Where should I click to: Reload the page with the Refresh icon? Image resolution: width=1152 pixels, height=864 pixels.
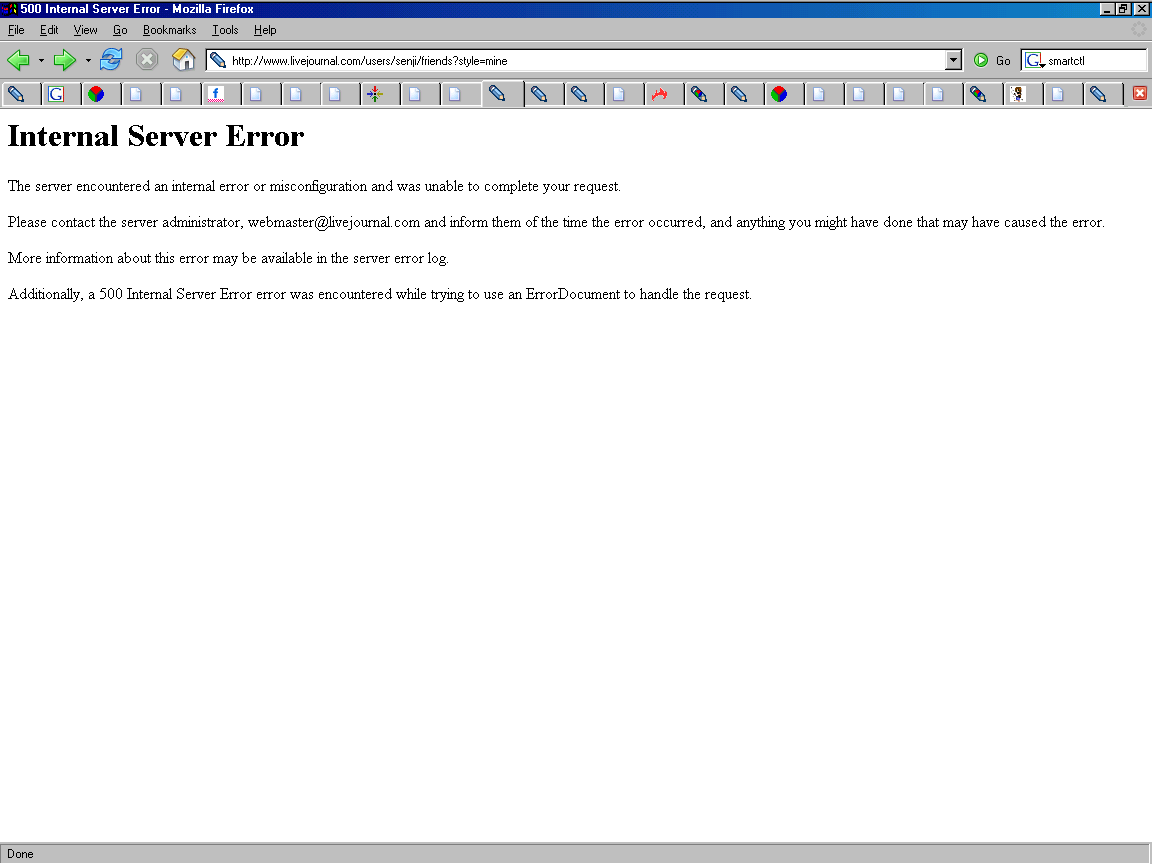click(x=111, y=60)
